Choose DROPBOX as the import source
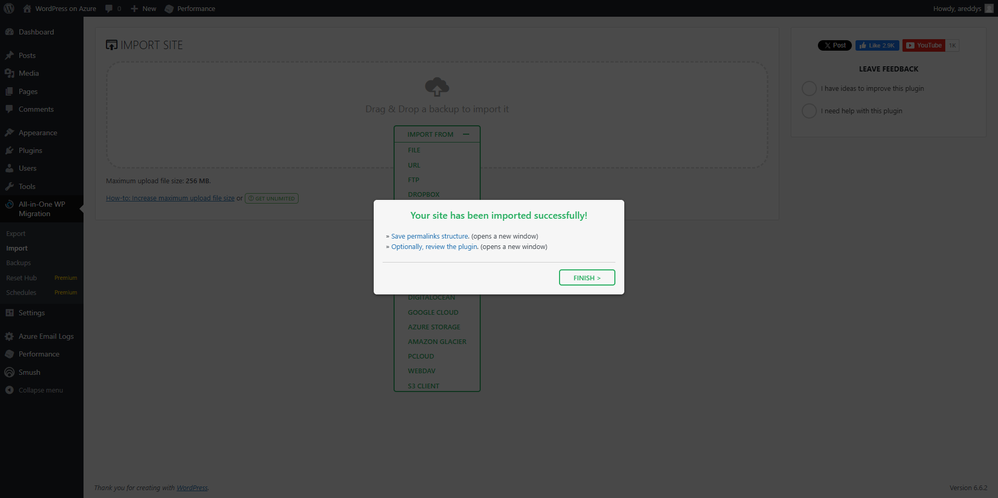The width and height of the screenshot is (998, 498). pyautogui.click(x=424, y=194)
